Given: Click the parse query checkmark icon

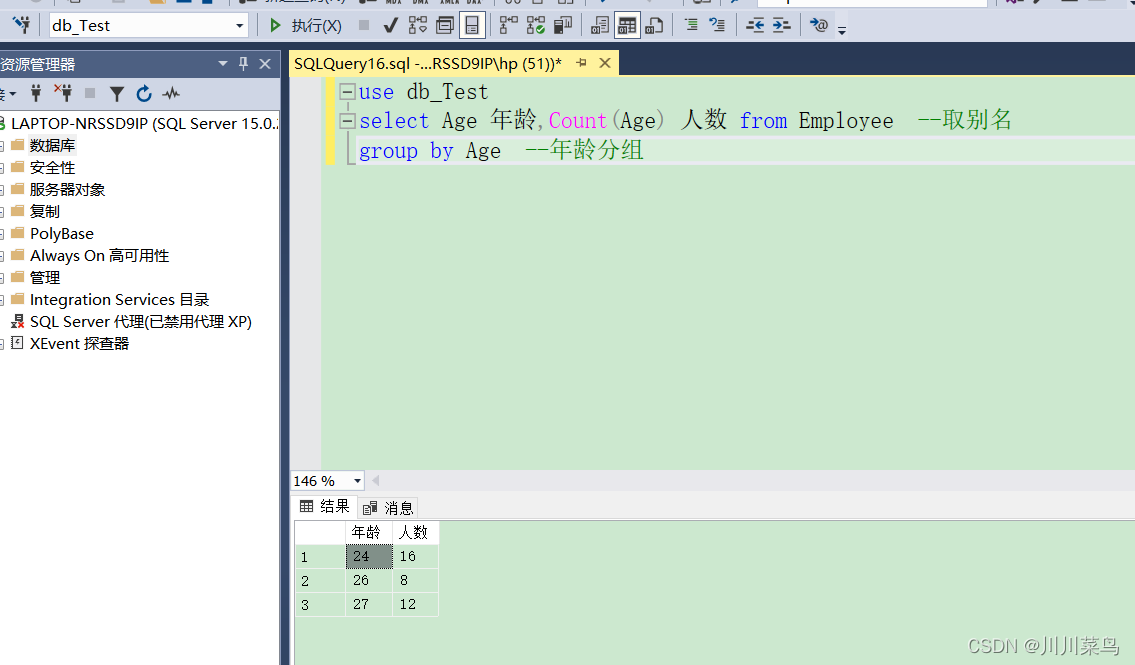Looking at the screenshot, I should tap(390, 26).
